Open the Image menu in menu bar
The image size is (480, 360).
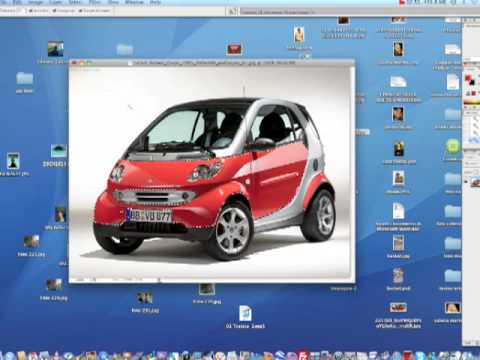[x=35, y=2]
